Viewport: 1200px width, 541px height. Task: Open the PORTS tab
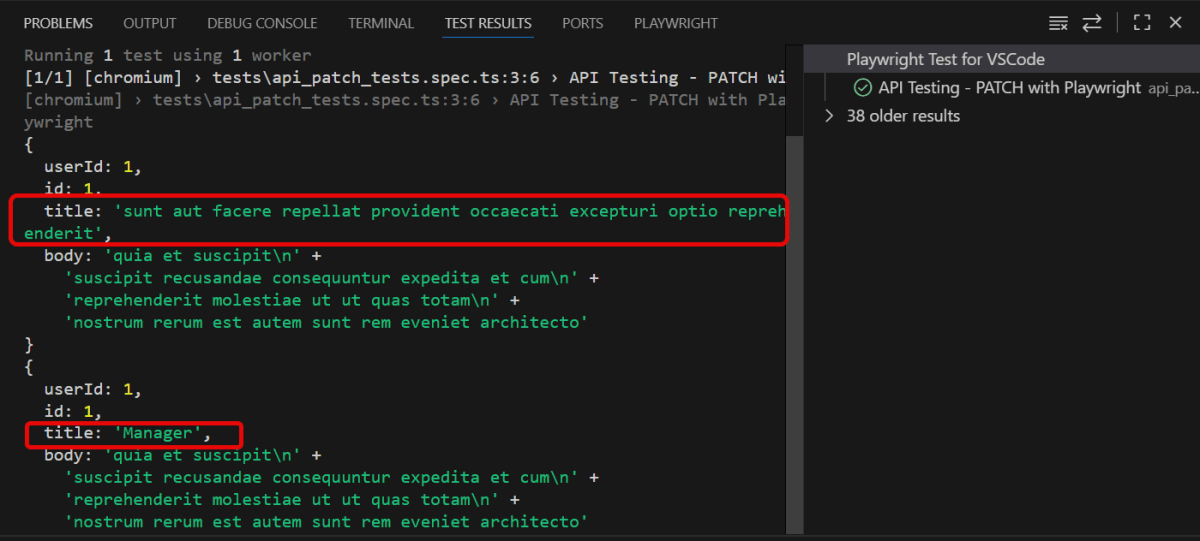coord(583,23)
